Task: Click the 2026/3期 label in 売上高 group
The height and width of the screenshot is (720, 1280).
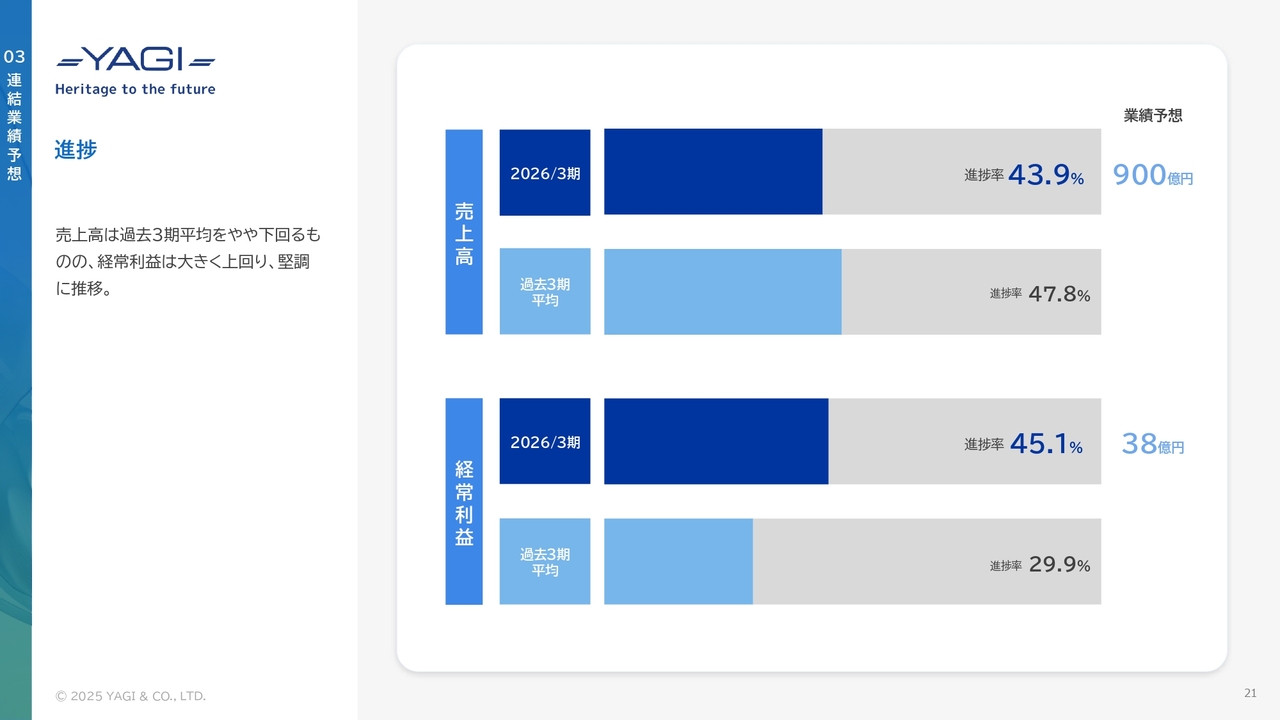Action: pyautogui.click(x=545, y=173)
